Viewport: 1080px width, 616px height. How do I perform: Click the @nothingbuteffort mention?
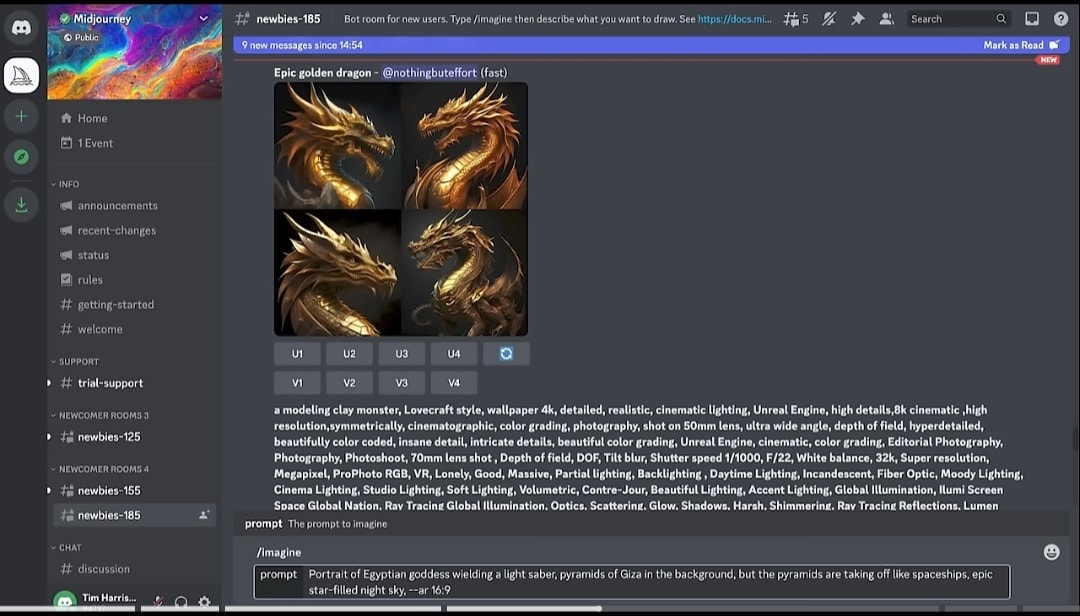click(x=429, y=72)
